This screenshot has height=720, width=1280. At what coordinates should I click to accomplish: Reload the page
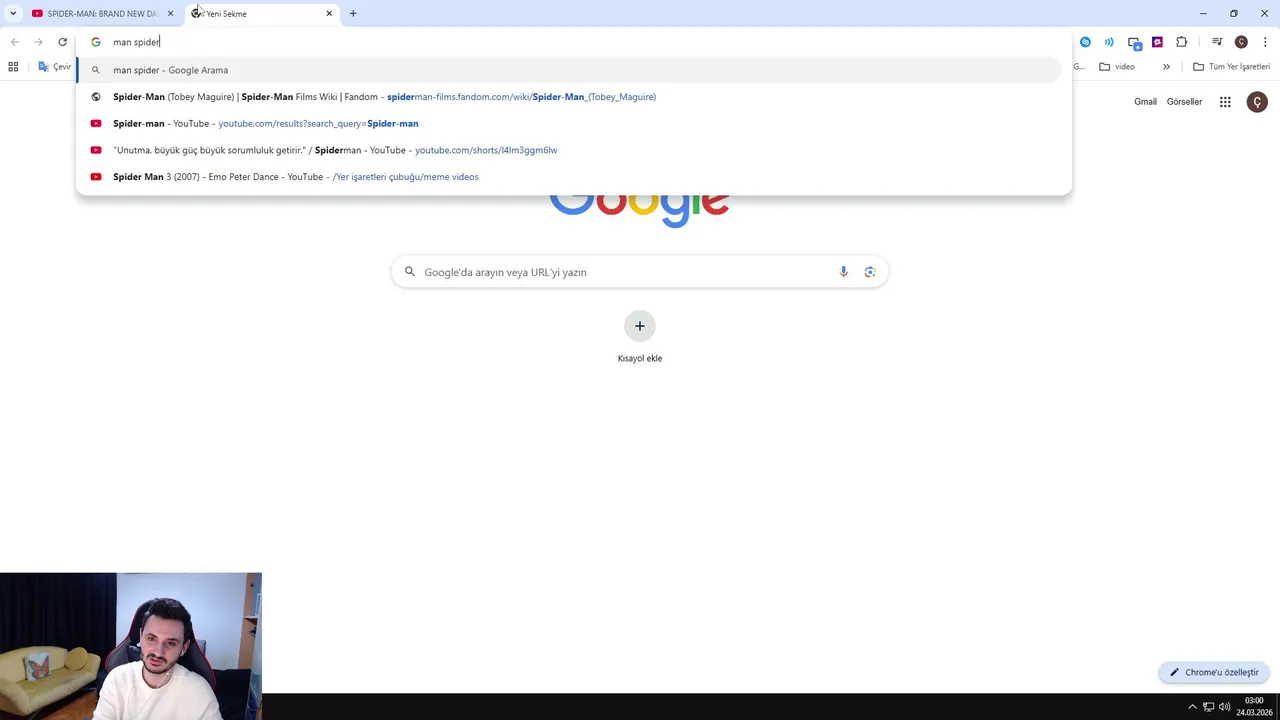click(62, 42)
